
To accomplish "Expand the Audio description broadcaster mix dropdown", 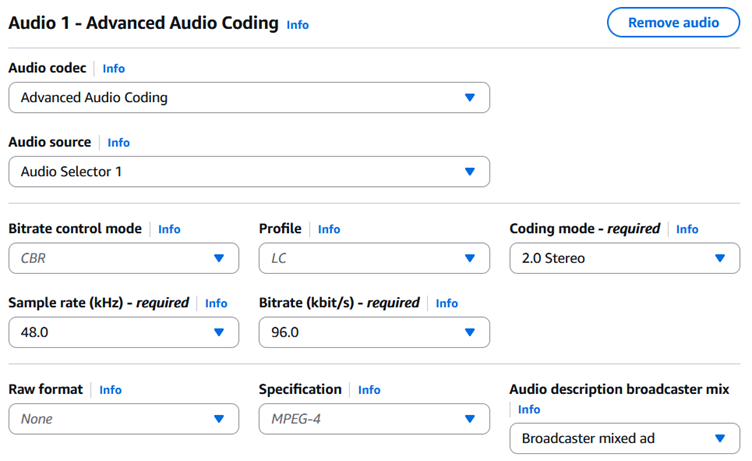I will tap(624, 438).
